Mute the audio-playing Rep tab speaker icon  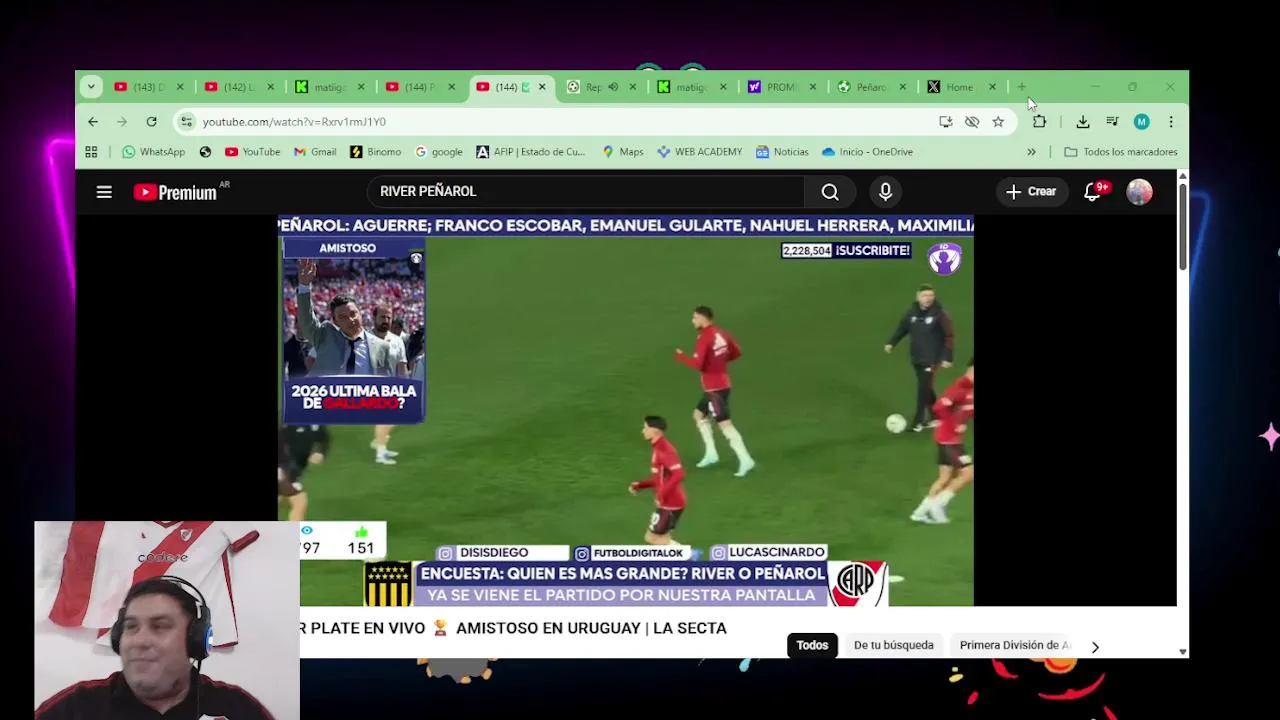613,87
